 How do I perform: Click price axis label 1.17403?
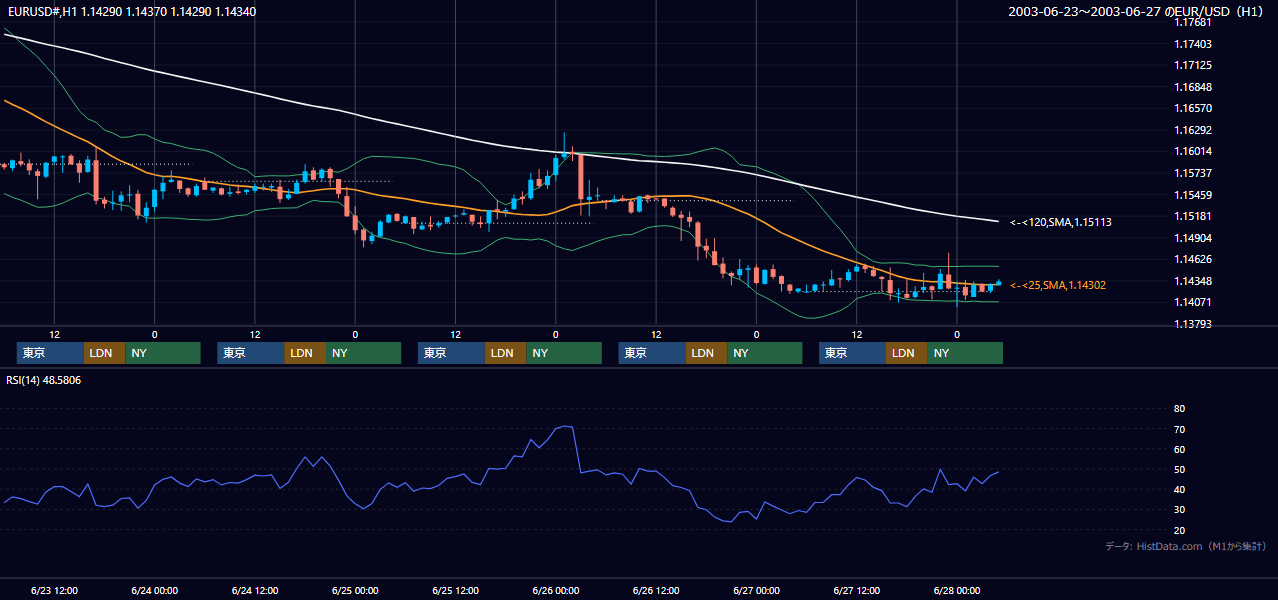(1192, 44)
